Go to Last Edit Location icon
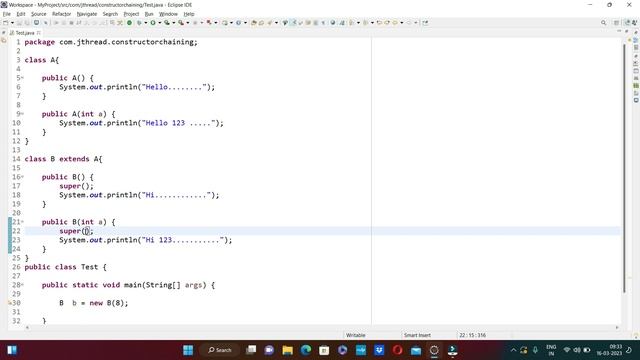 (379, 23)
